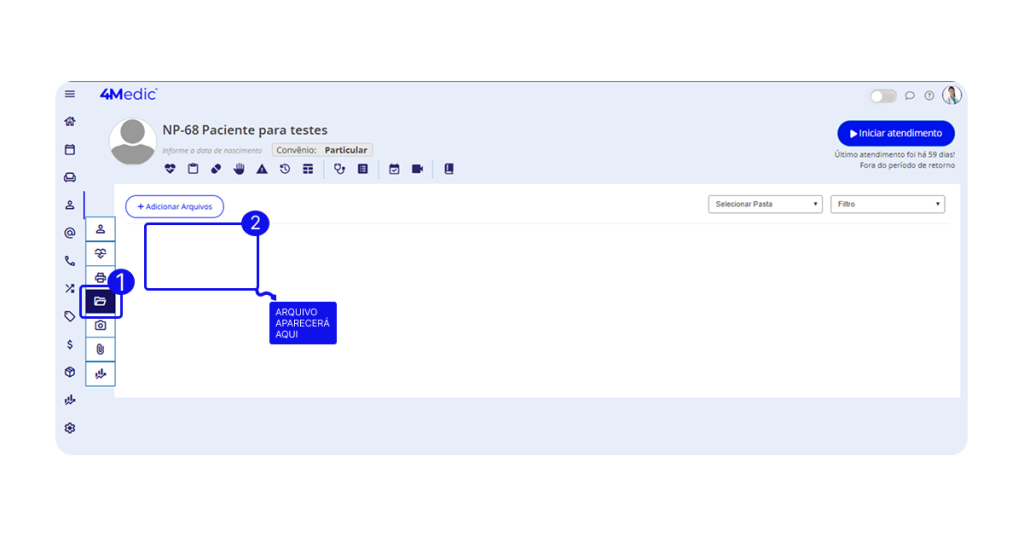Open the history clock icon
Screen dimensions: 1024x537
(x=285, y=169)
